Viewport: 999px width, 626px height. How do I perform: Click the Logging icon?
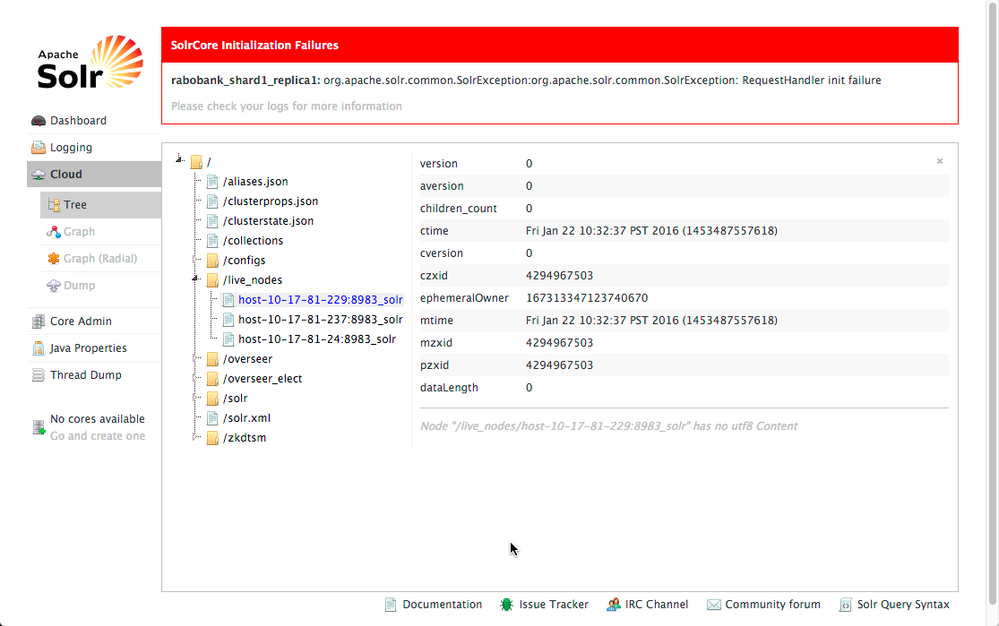pyautogui.click(x=38, y=147)
